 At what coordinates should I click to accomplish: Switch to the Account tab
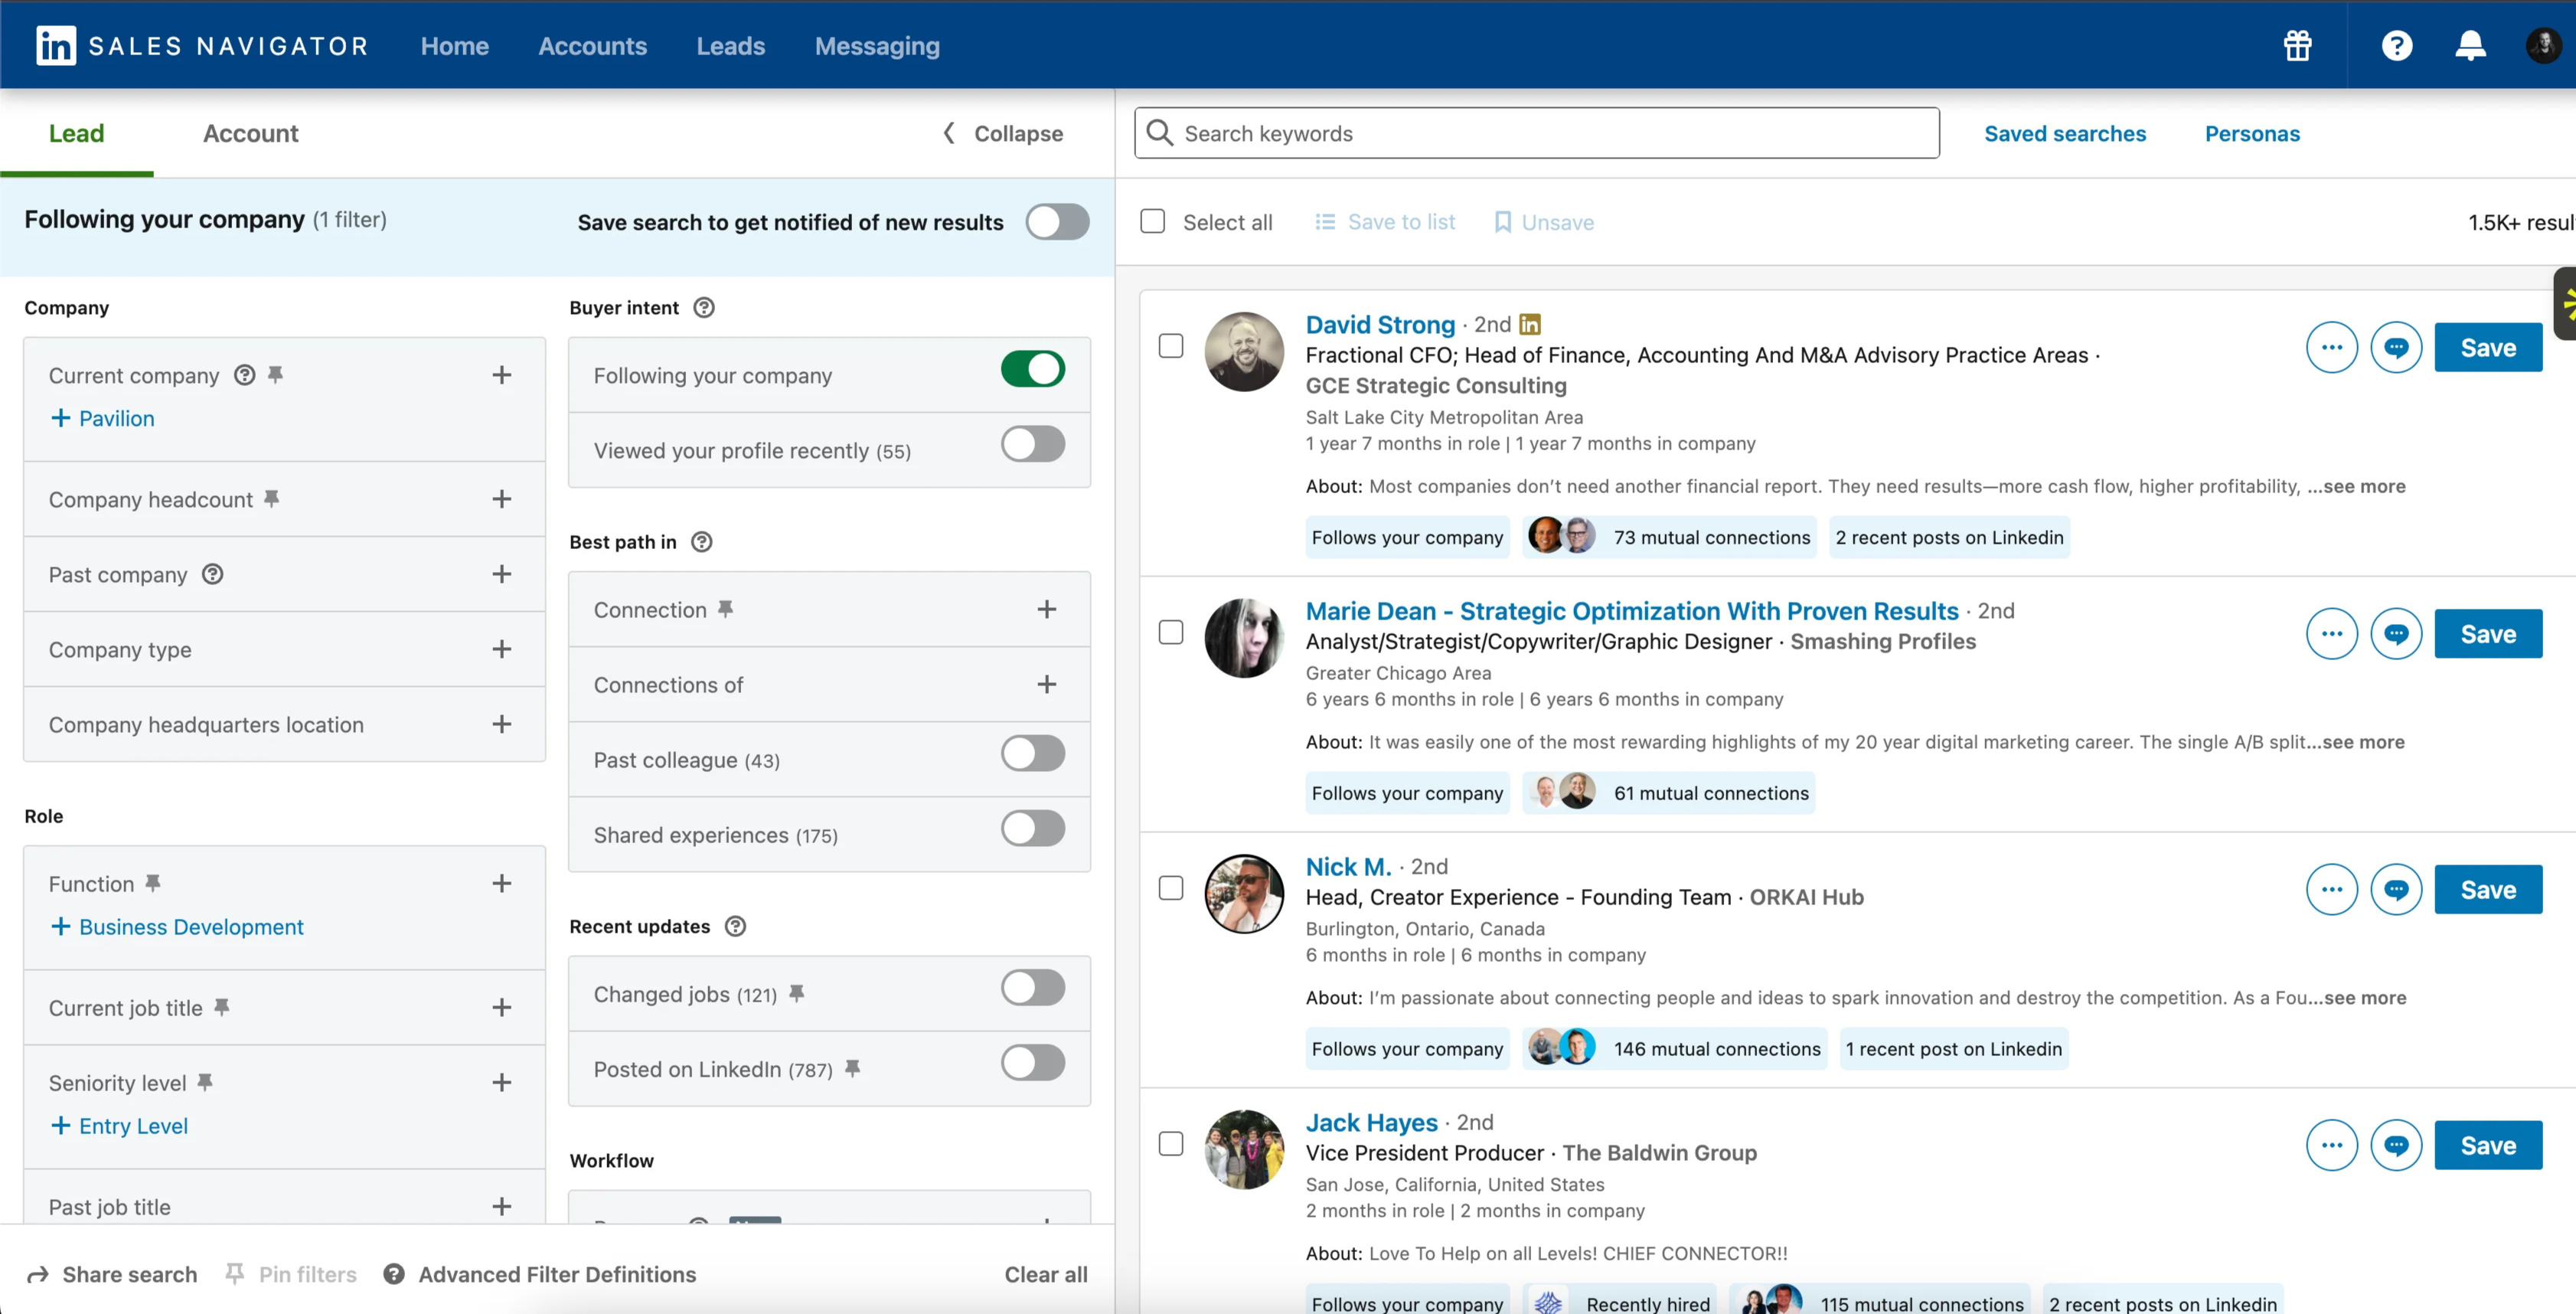pos(250,133)
